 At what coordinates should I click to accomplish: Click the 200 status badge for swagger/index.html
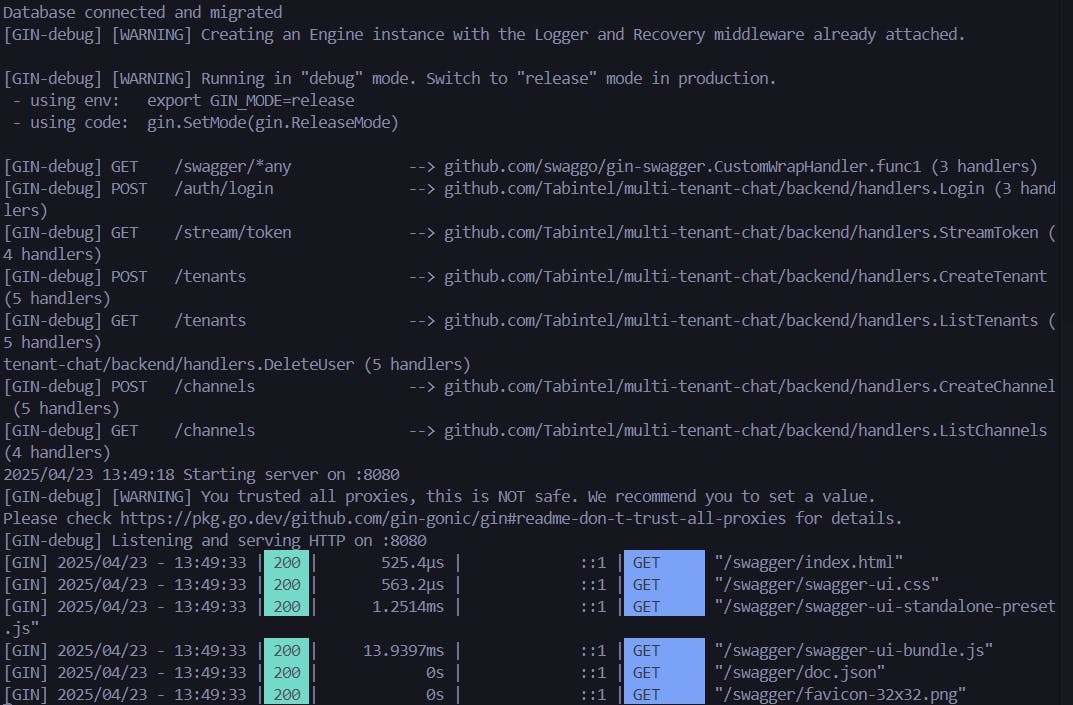[287, 562]
